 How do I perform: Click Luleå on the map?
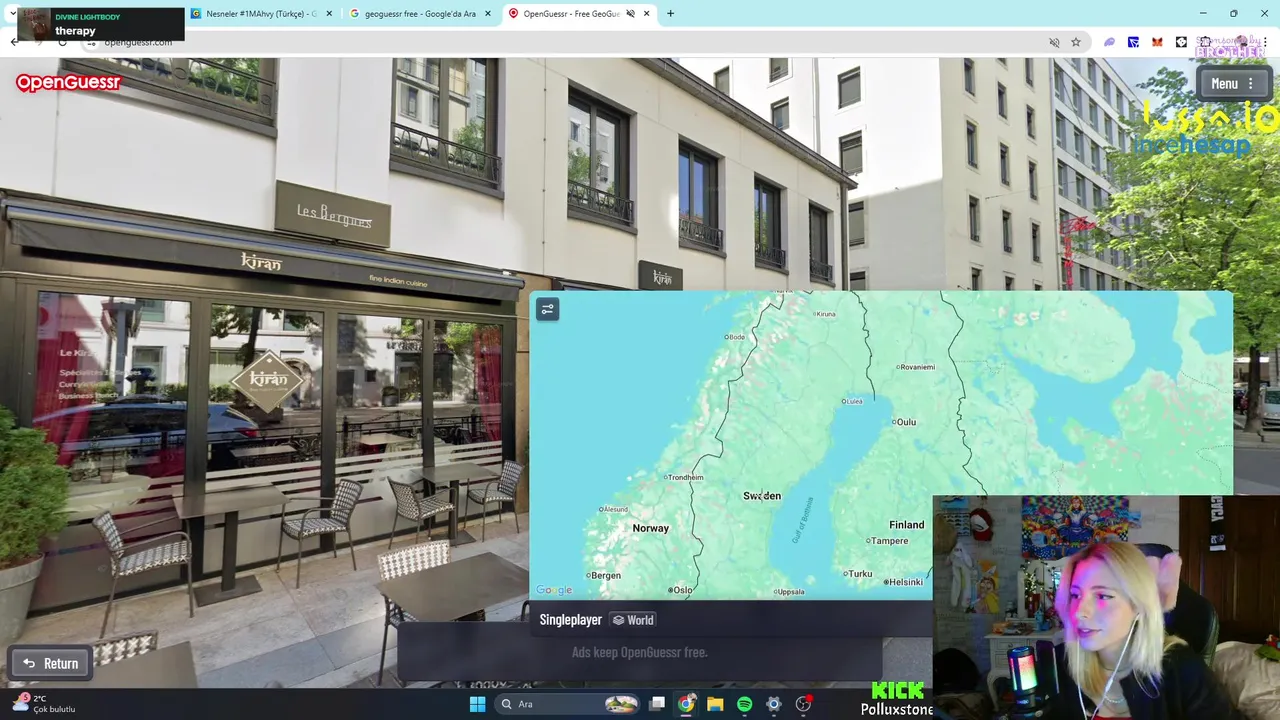click(853, 401)
